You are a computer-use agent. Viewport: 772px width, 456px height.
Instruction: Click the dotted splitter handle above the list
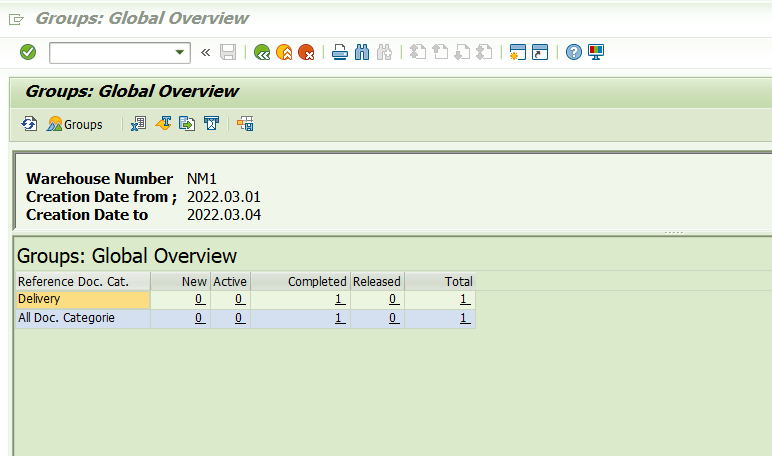[674, 232]
